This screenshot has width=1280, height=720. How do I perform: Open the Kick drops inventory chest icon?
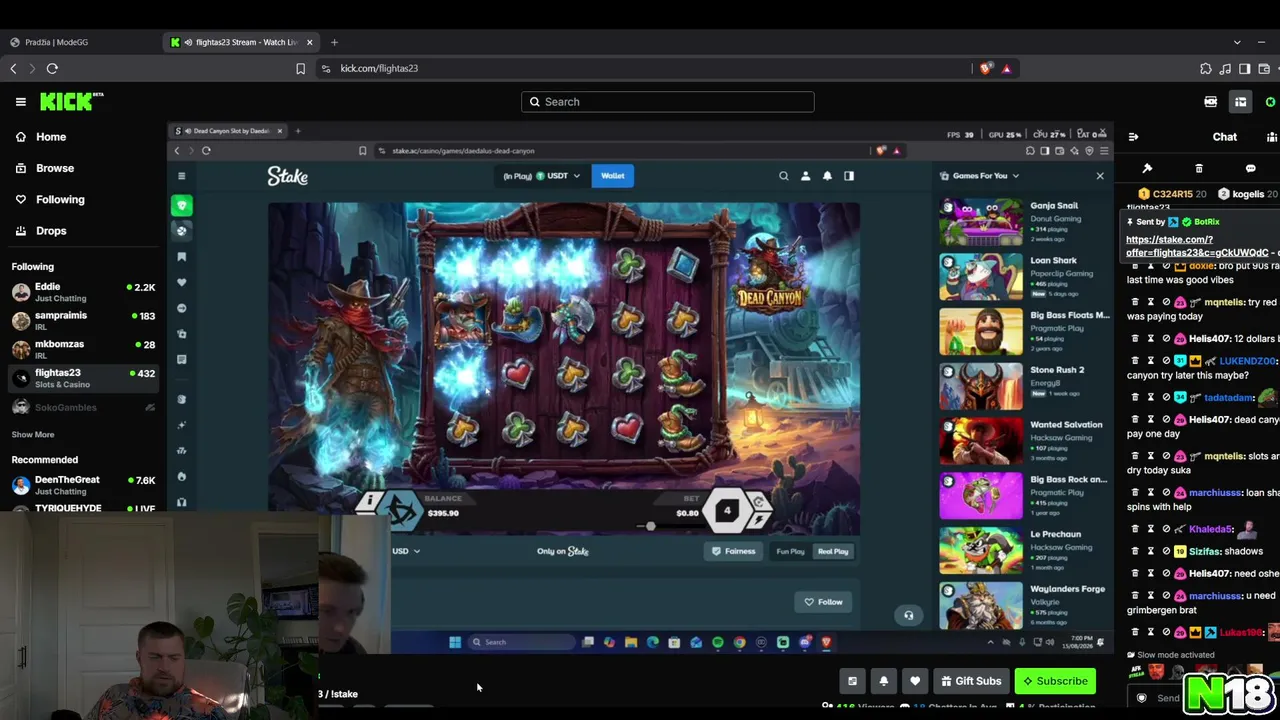(x=1241, y=101)
